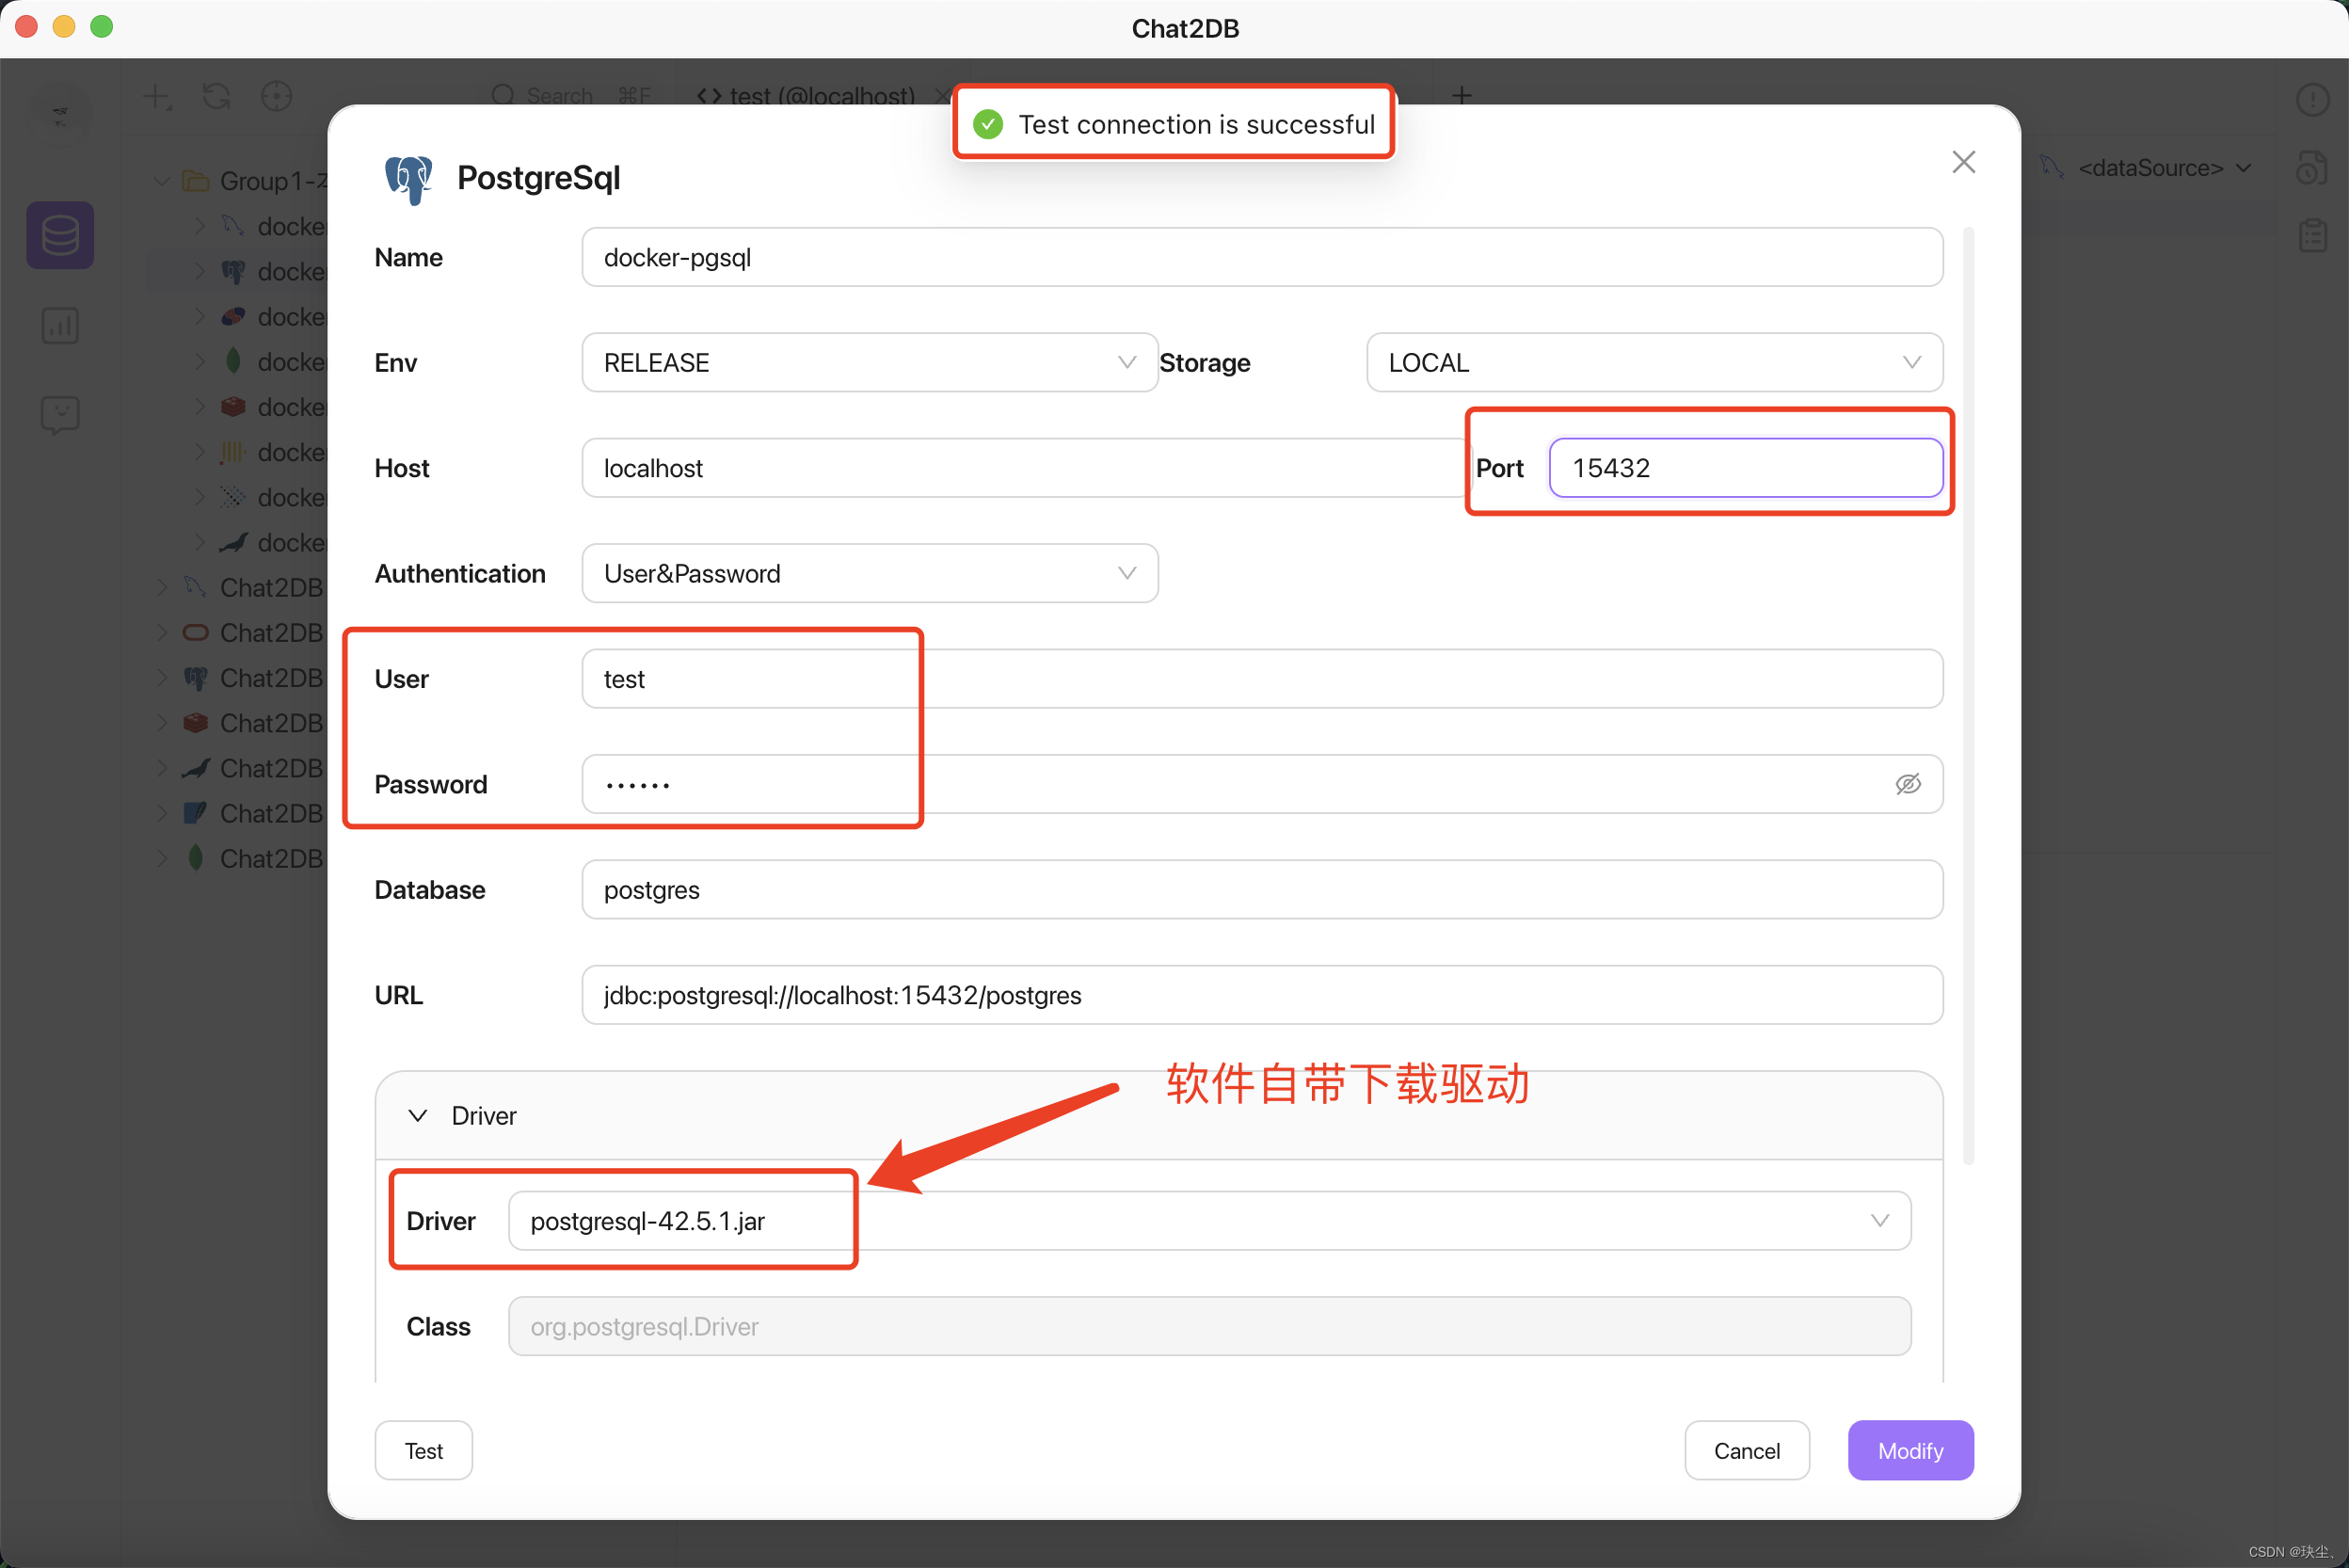Click the Test connection is successful toast
Screen dimensions: 2349x1568
coord(1173,124)
